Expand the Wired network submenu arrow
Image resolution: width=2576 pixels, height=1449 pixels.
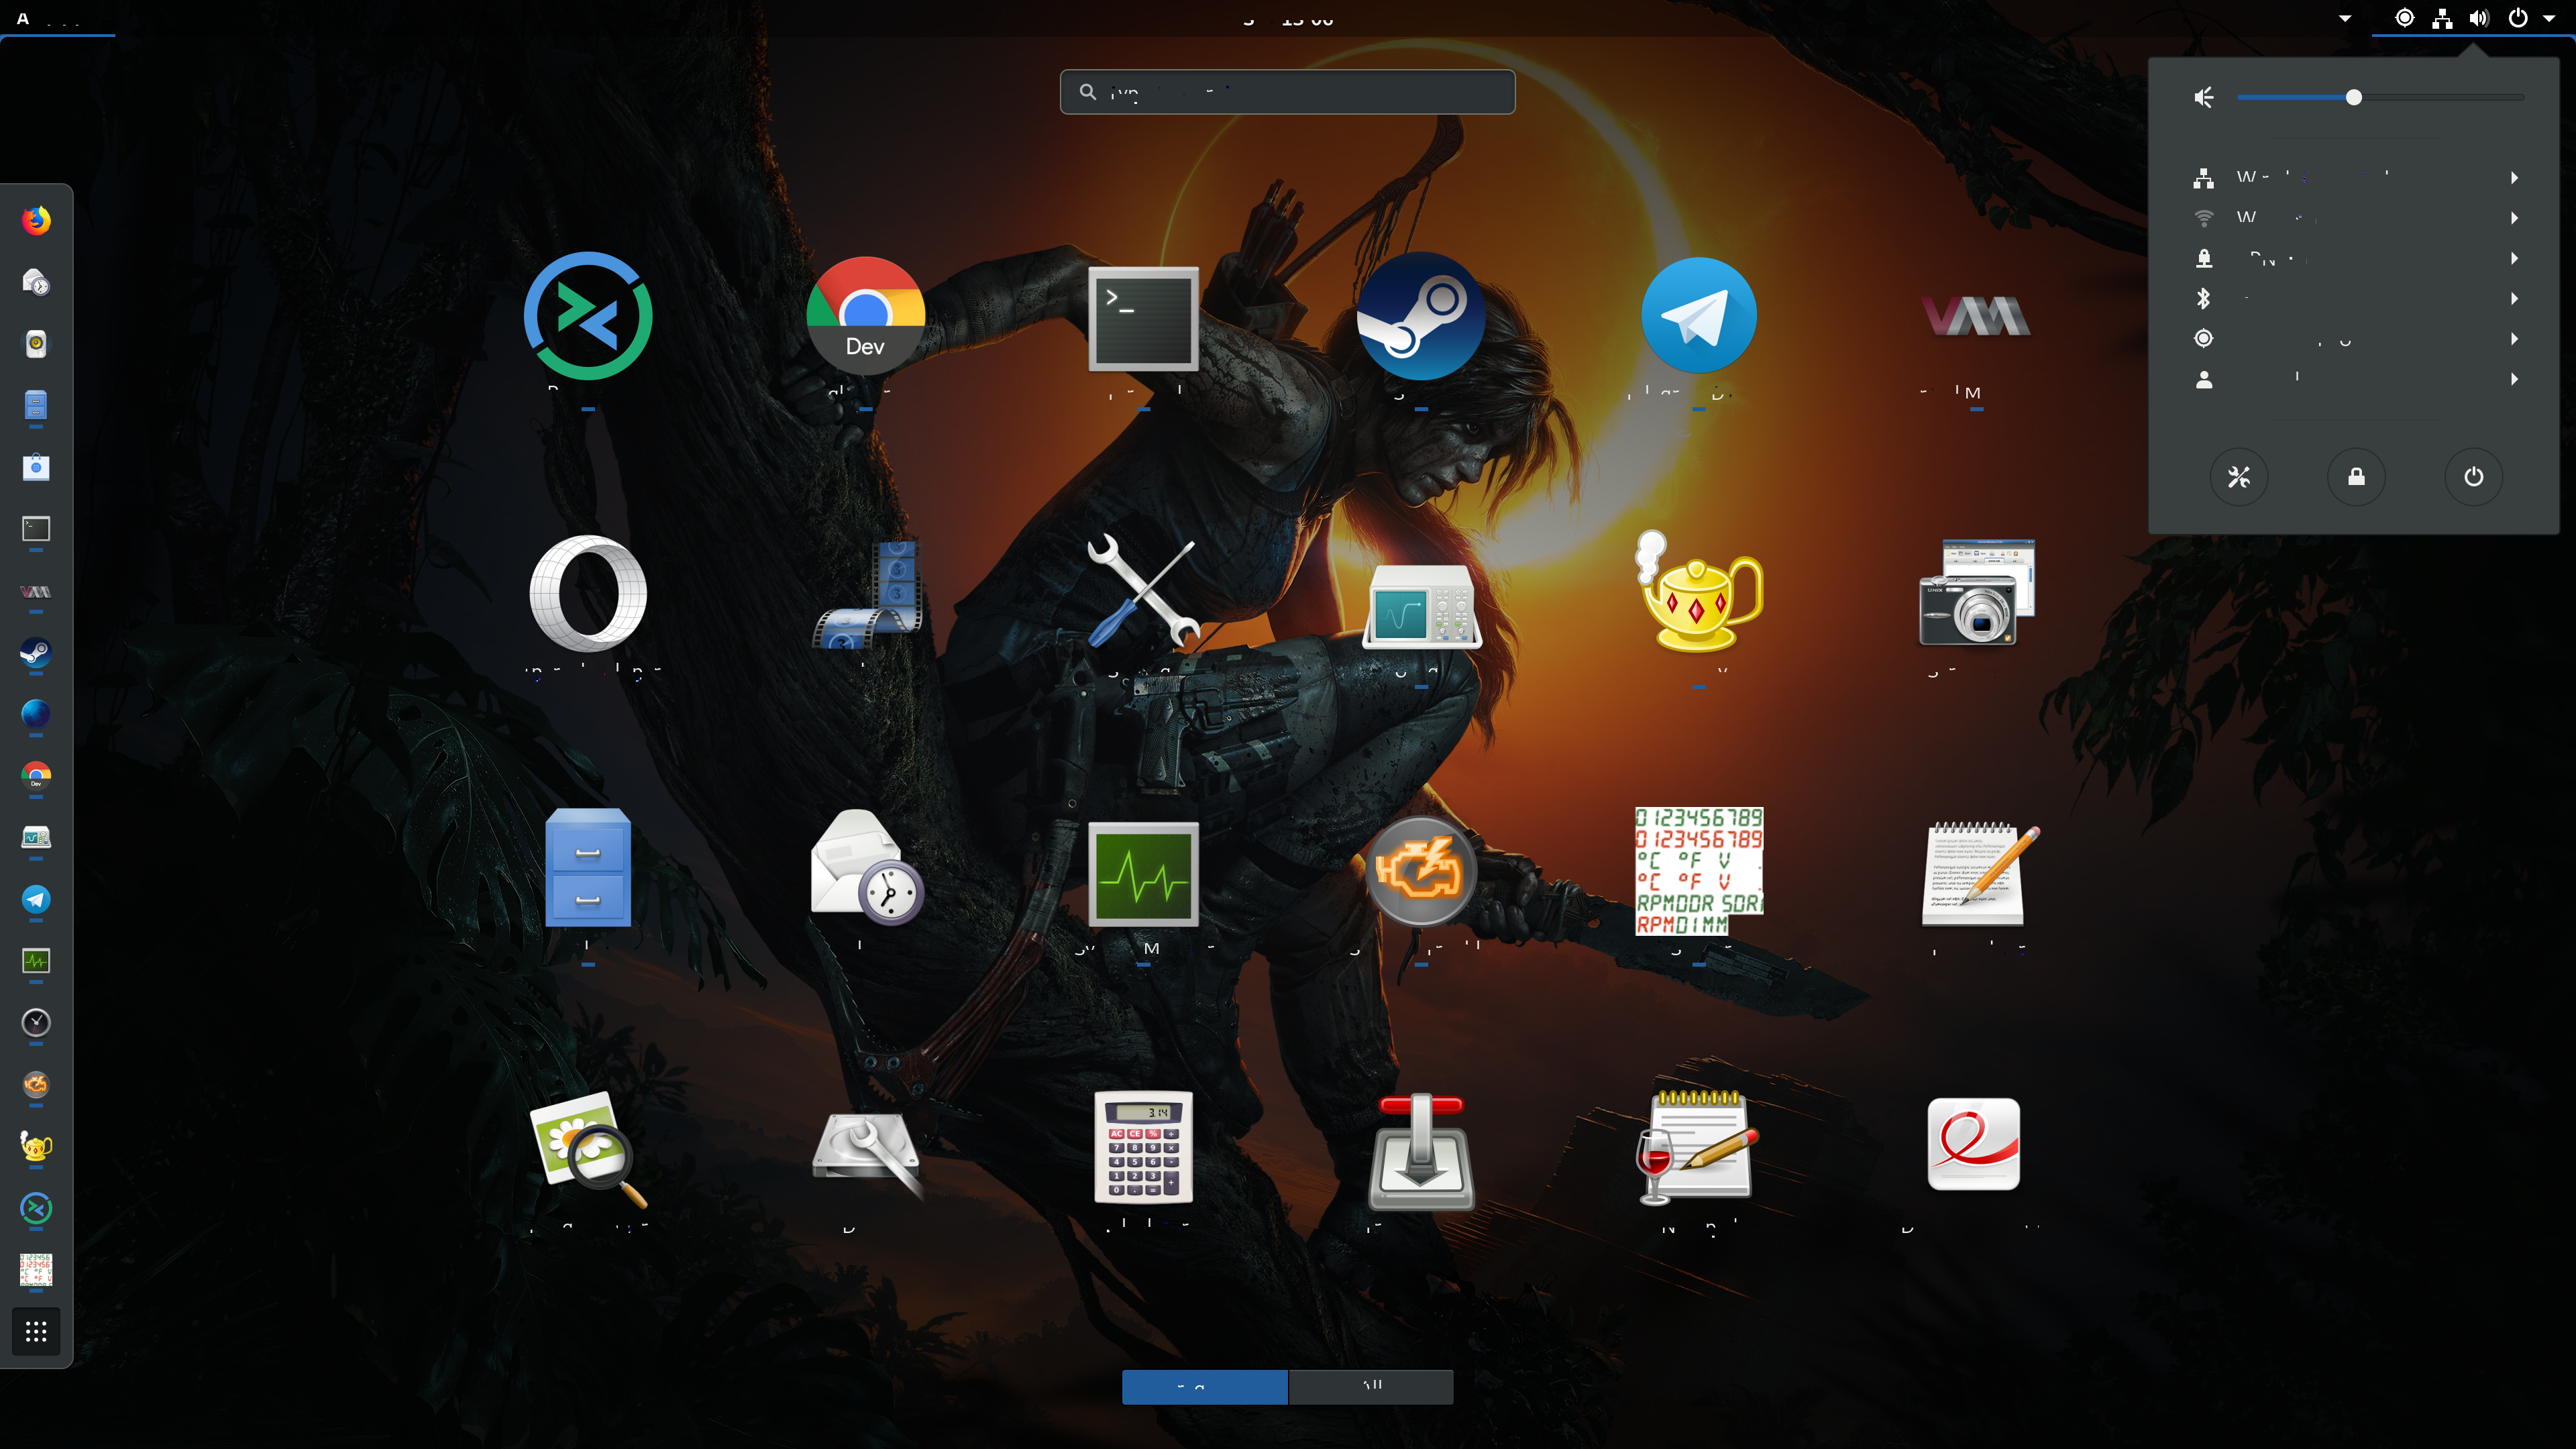click(2514, 178)
